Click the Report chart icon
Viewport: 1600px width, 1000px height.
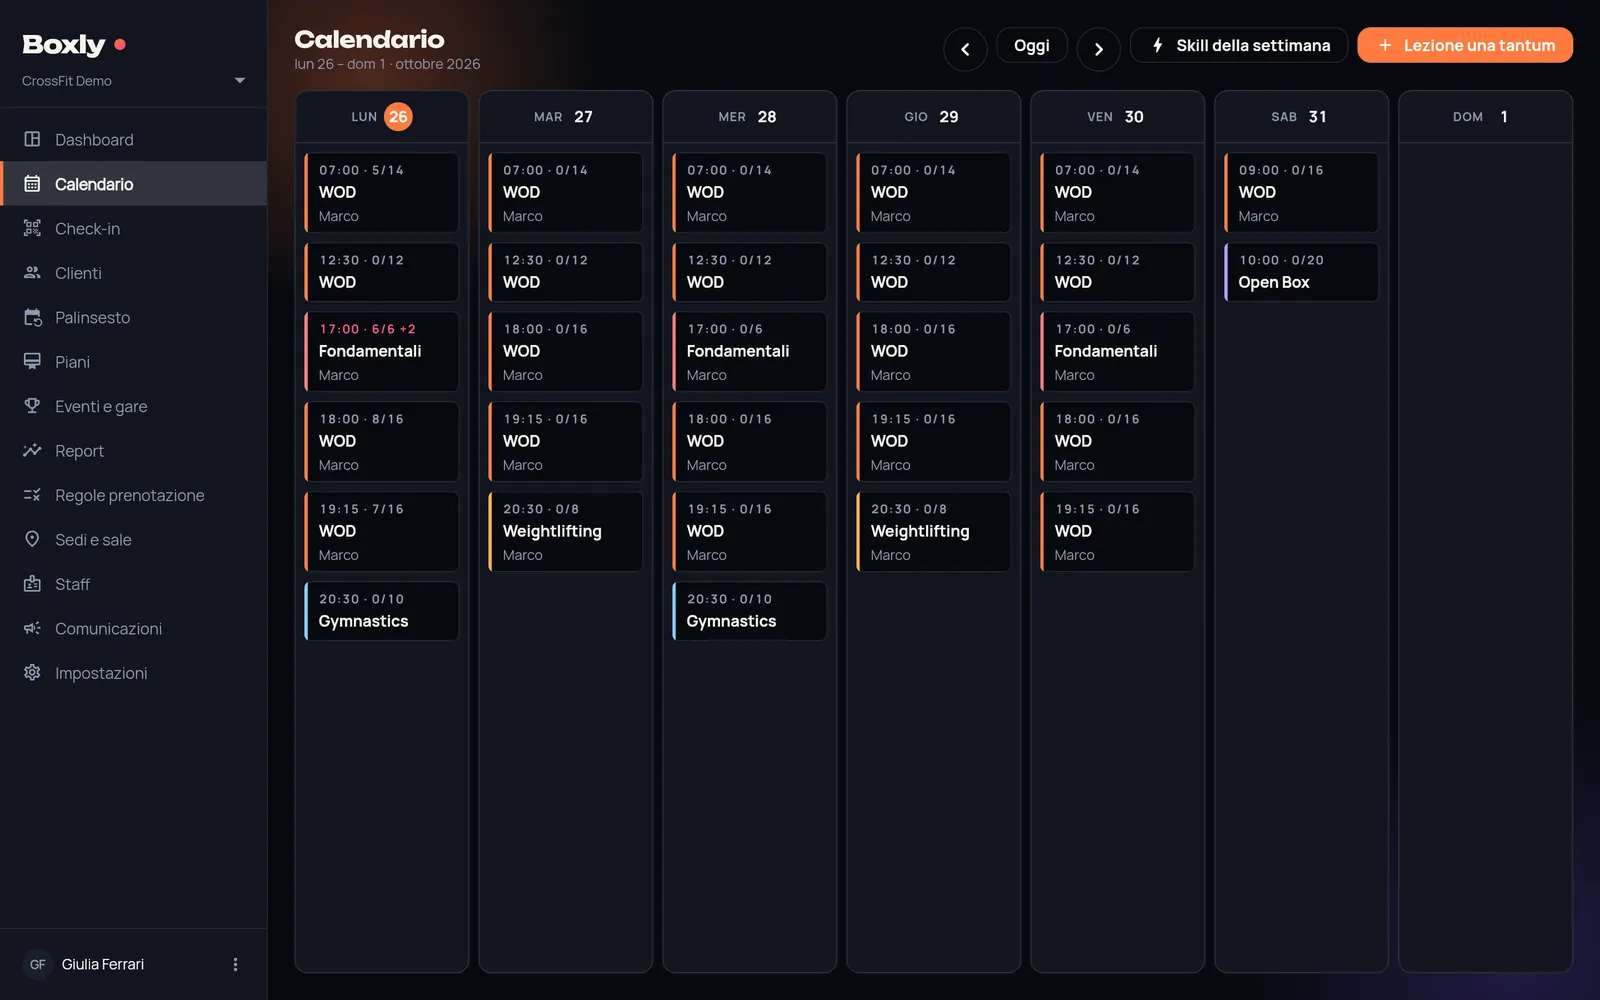coord(32,450)
